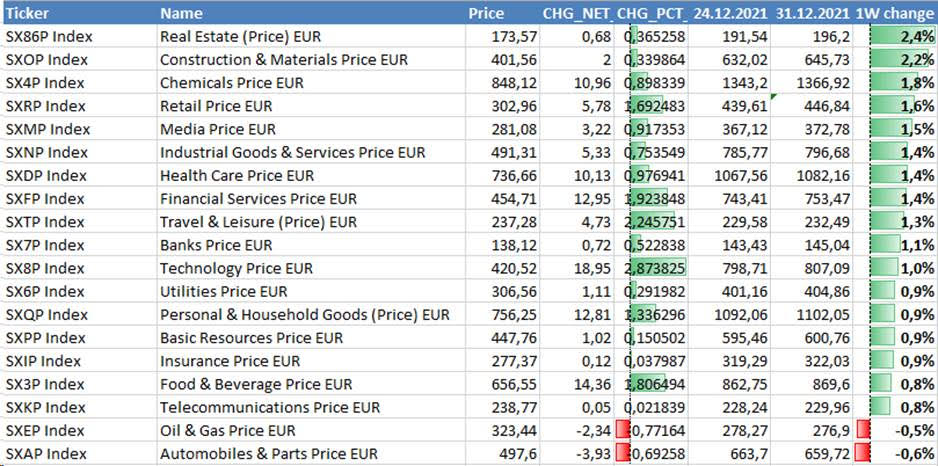Select the CHG_PCT header cell
Image resolution: width=938 pixels, height=466 pixels.
tap(650, 13)
